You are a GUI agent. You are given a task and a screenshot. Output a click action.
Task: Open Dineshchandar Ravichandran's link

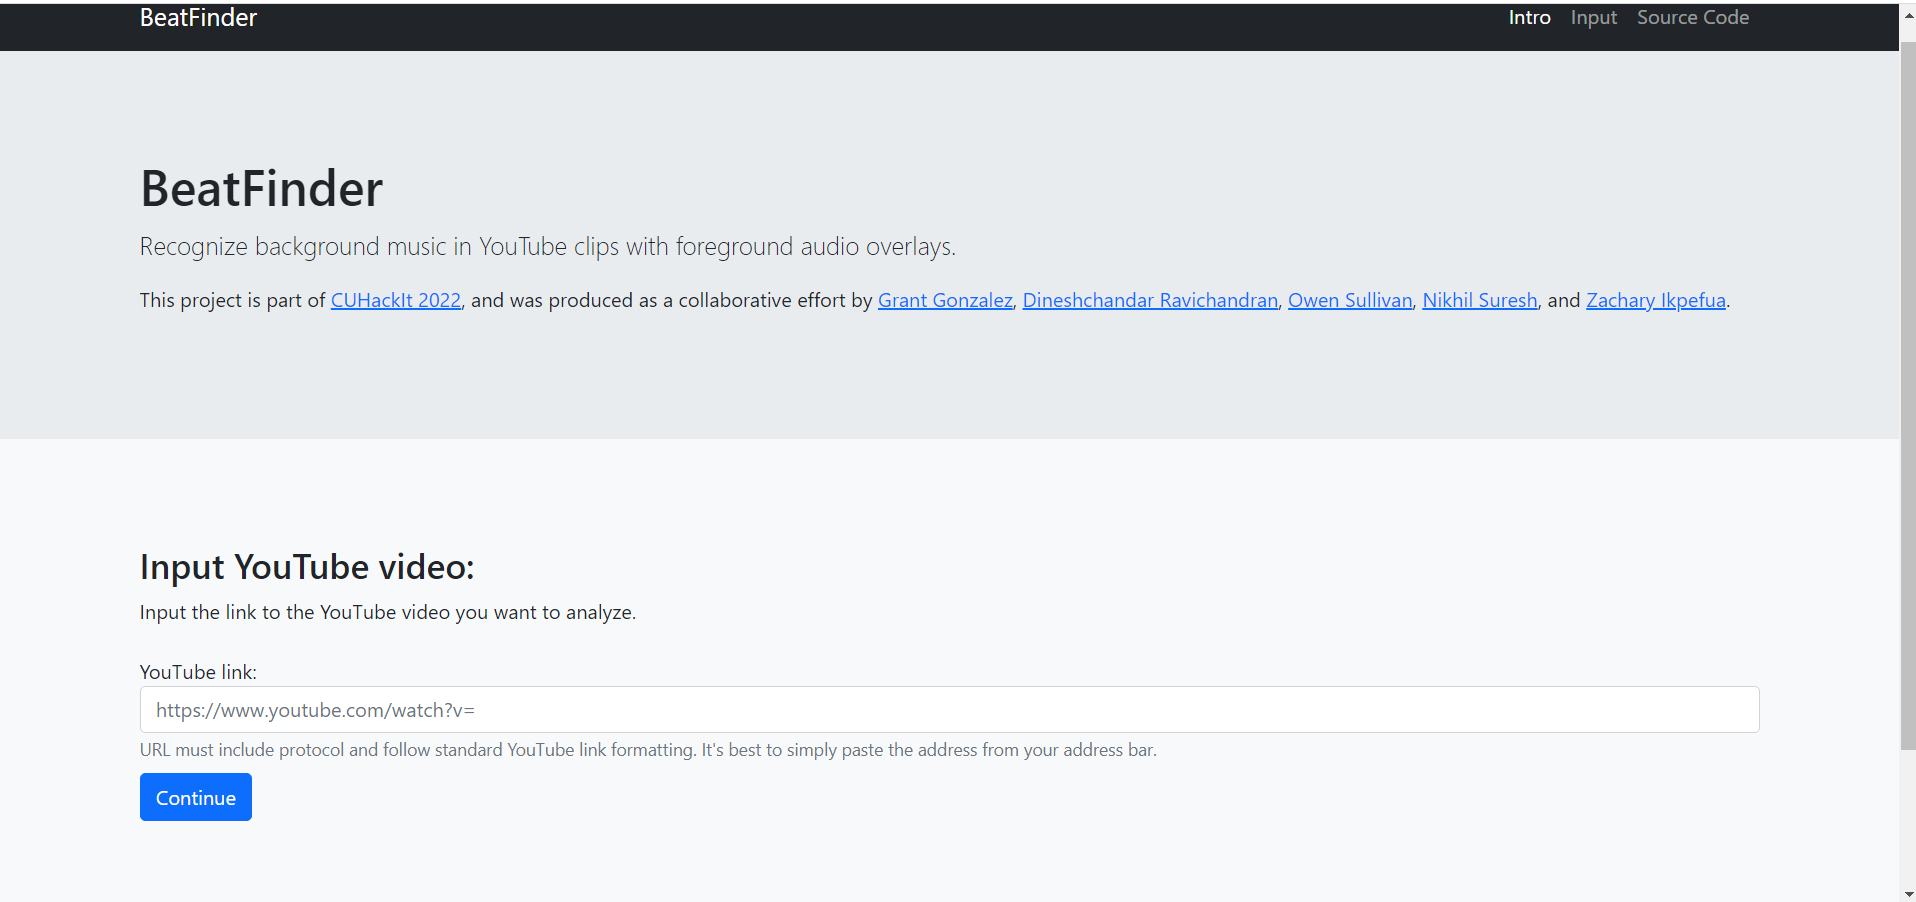click(x=1149, y=300)
